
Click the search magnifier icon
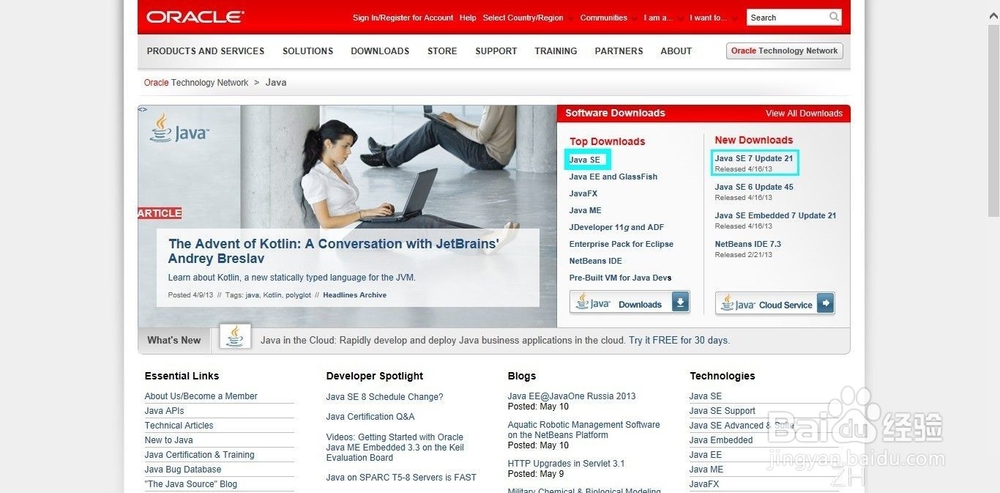pos(834,17)
